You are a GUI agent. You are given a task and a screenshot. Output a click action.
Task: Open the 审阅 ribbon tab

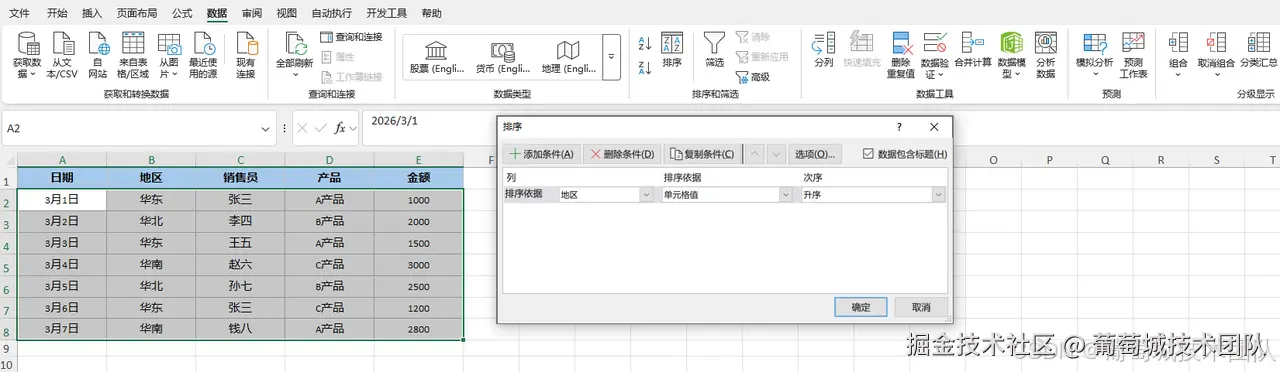pos(252,13)
